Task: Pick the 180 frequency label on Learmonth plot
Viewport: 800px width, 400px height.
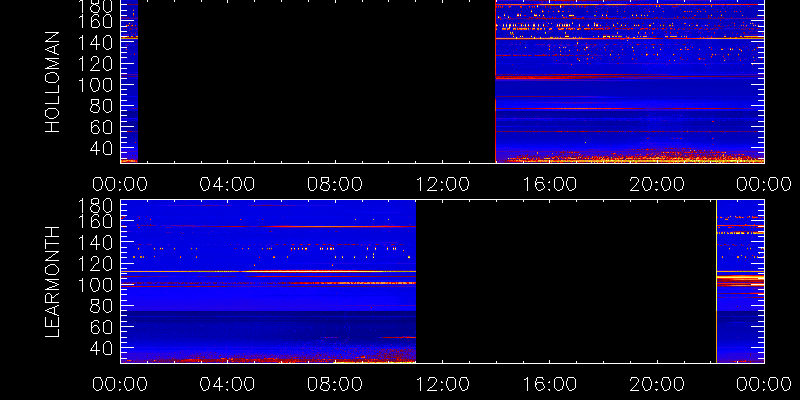Action: pyautogui.click(x=93, y=207)
